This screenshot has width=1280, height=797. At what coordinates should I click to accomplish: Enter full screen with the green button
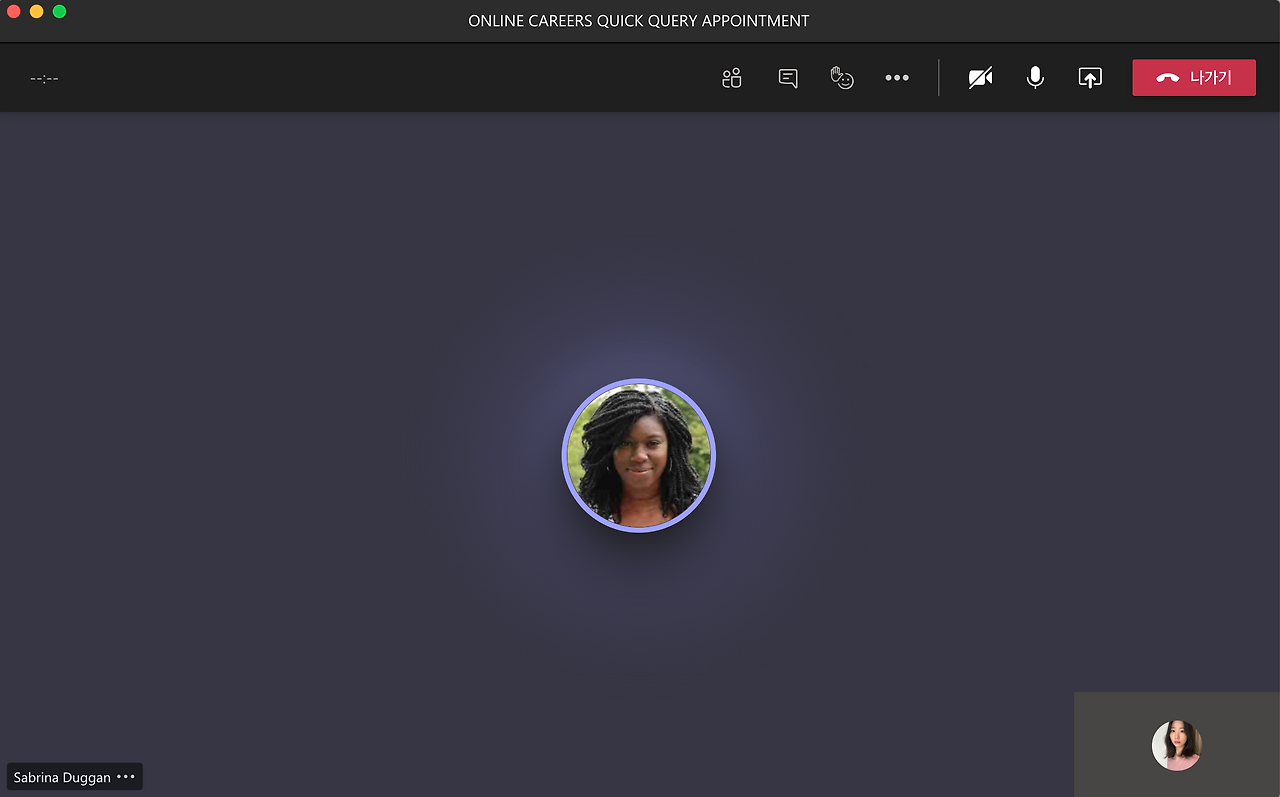pos(59,11)
